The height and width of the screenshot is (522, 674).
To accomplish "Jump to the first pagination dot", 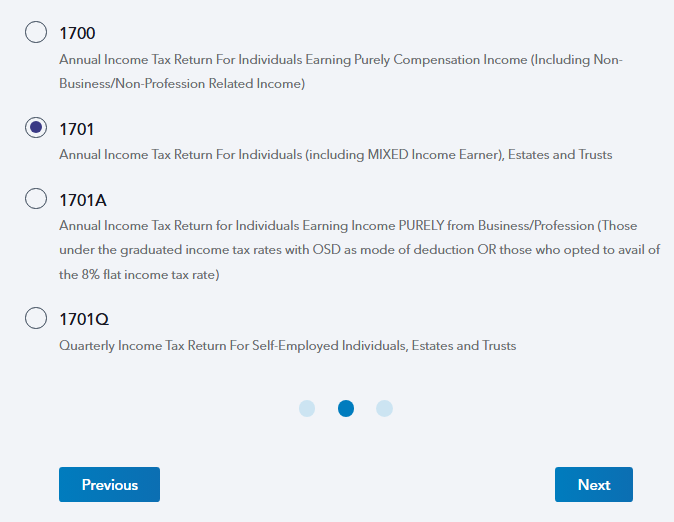I will (x=307, y=408).
